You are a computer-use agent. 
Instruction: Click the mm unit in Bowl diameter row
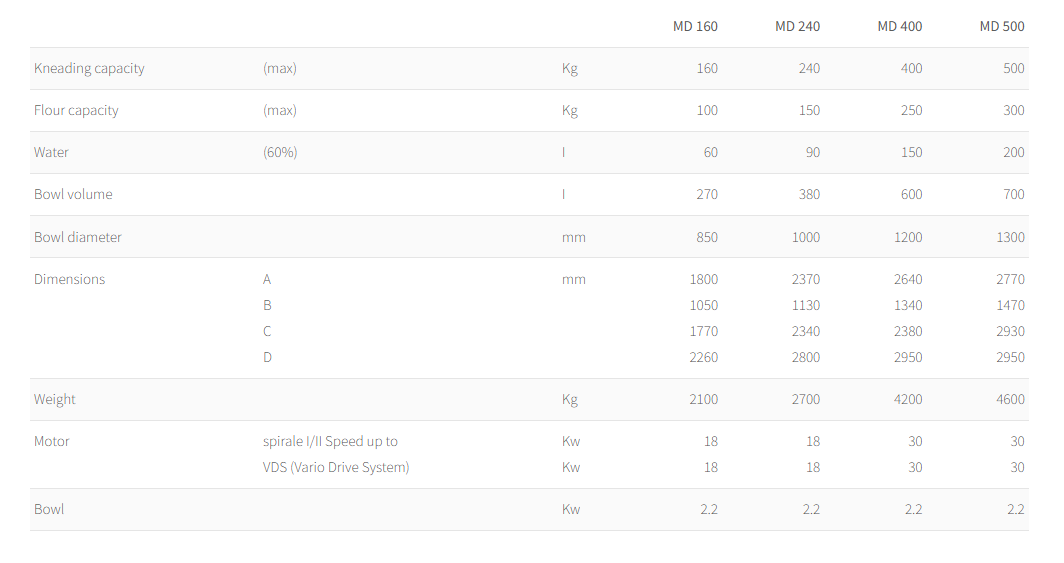pos(574,237)
